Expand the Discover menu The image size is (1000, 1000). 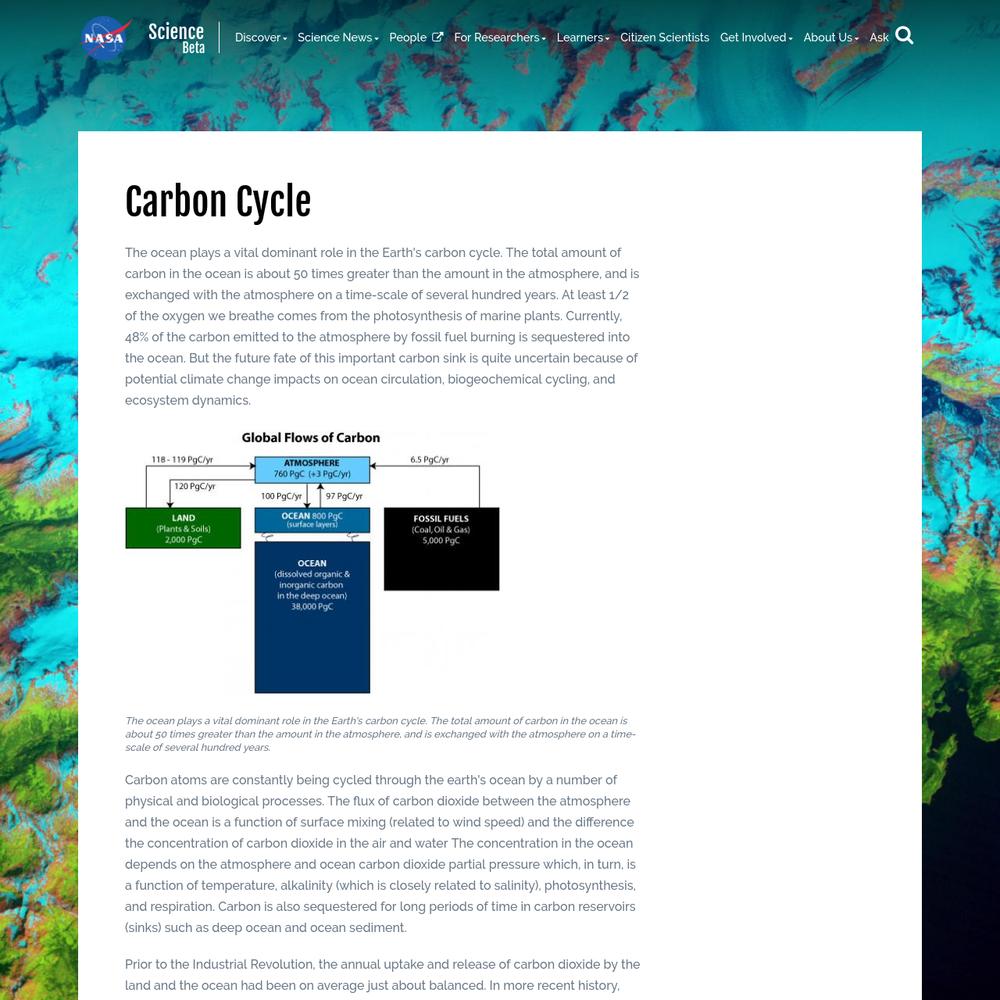[x=261, y=38]
